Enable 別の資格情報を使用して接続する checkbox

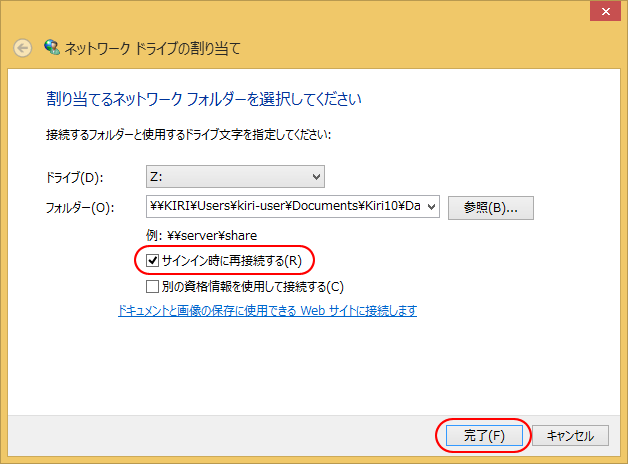point(152,287)
